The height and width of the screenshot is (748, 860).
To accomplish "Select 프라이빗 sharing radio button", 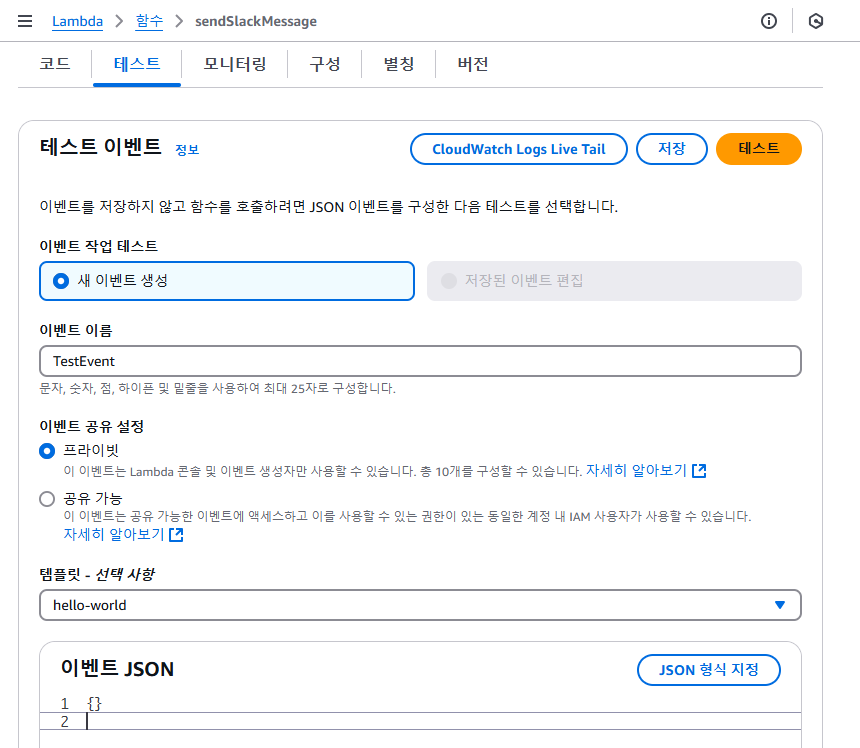I will coord(47,451).
